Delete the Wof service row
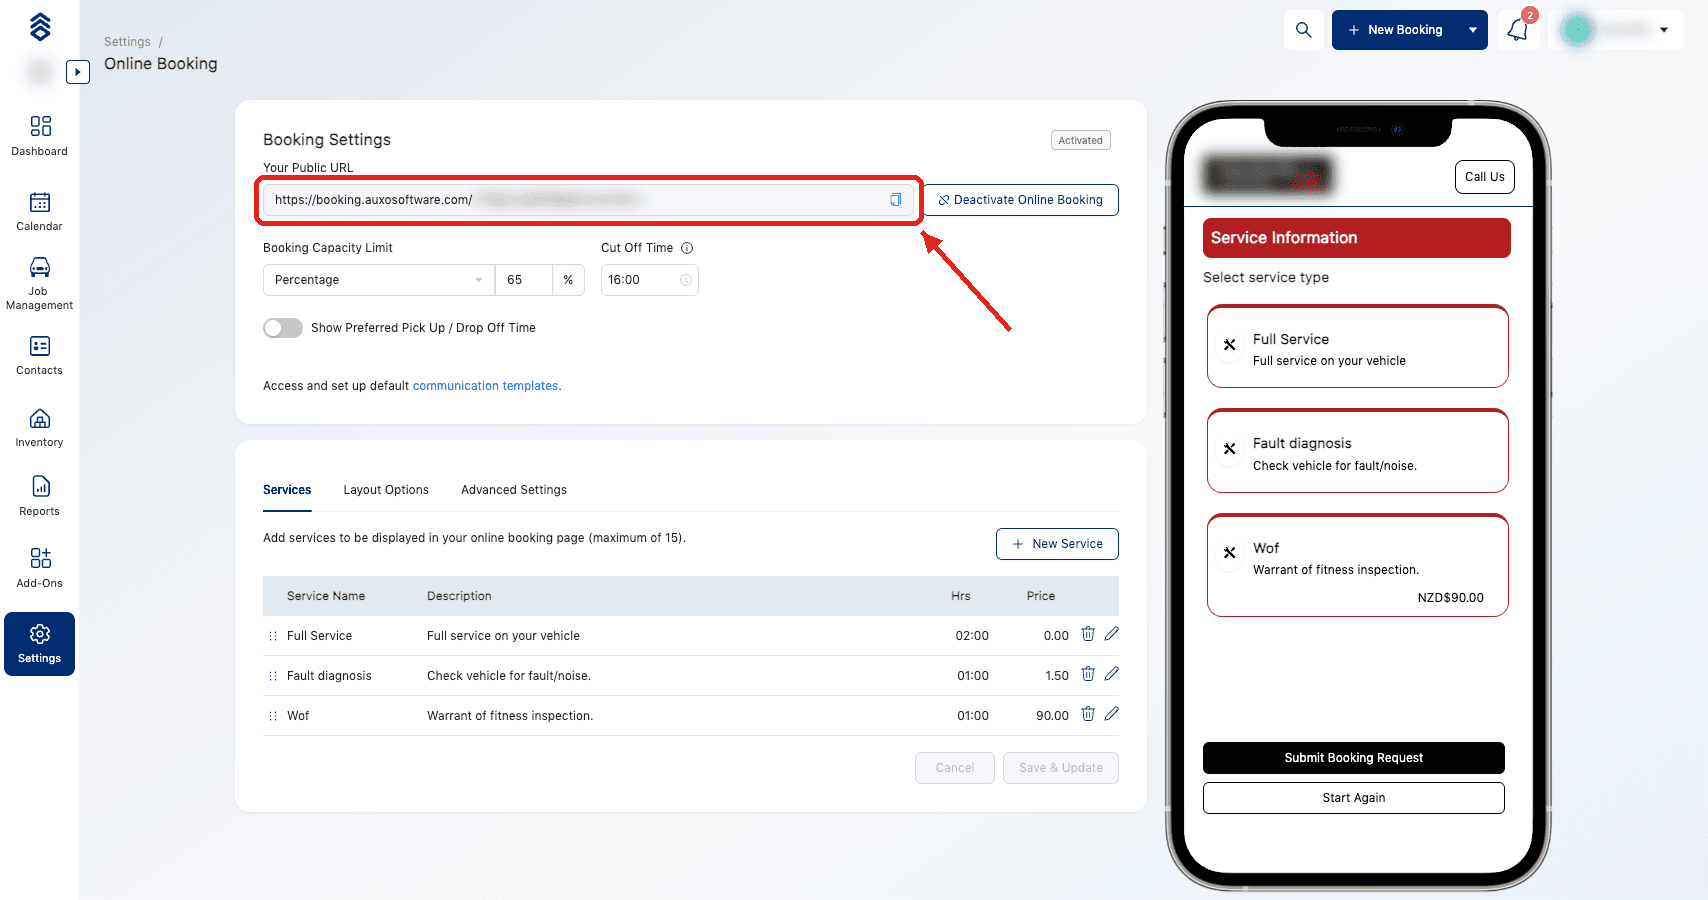This screenshot has height=900, width=1708. (x=1088, y=714)
